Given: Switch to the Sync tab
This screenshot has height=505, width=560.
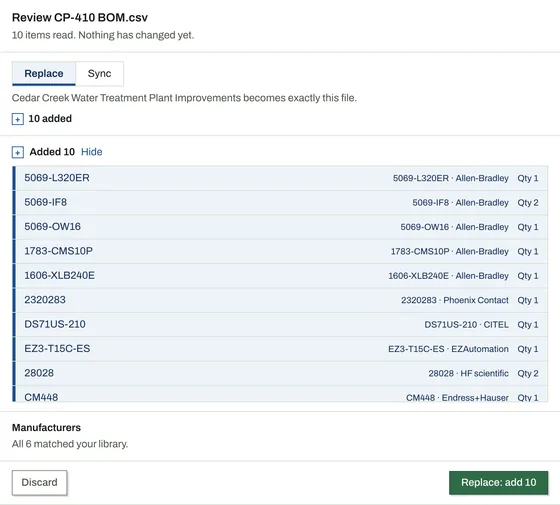Looking at the screenshot, I should (x=99, y=74).
